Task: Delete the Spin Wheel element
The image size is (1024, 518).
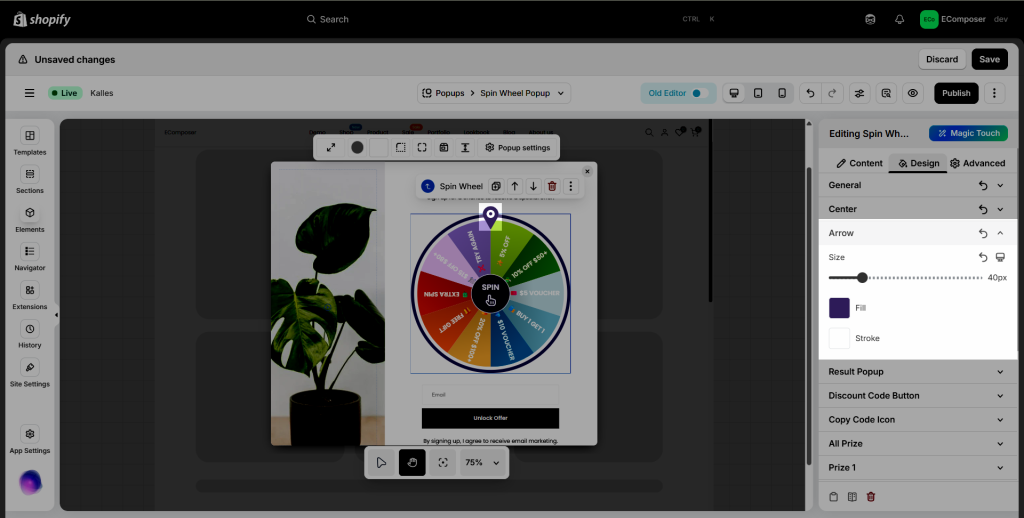Action: pos(552,186)
